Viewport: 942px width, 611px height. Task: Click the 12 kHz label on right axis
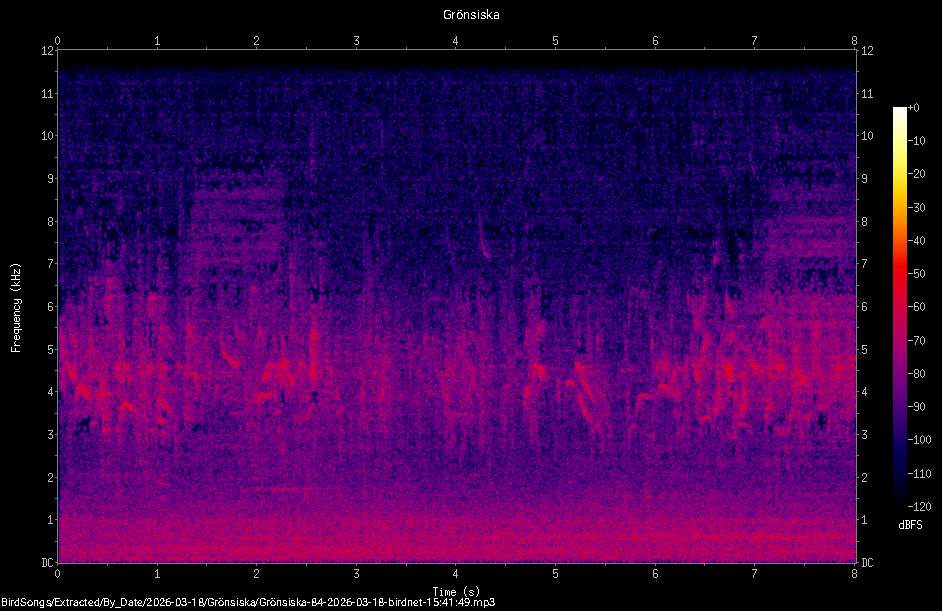coord(867,51)
